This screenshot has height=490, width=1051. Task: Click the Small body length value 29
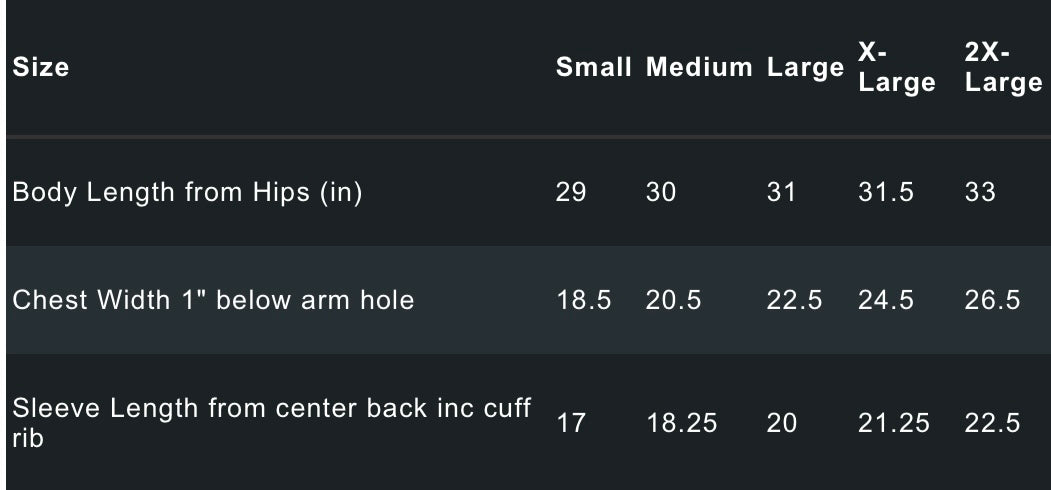571,192
